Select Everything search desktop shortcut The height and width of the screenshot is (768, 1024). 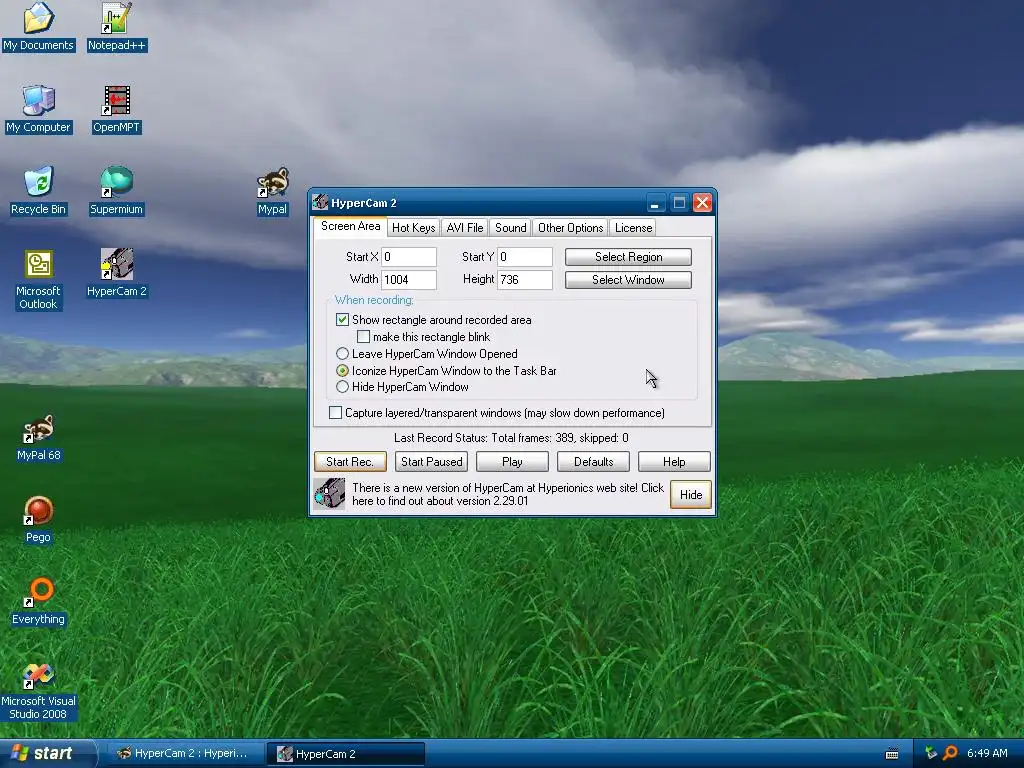point(38,601)
